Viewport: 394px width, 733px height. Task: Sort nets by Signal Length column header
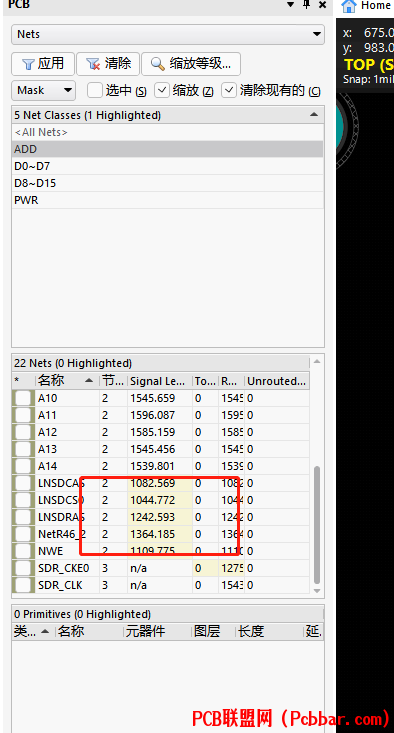pos(159,381)
